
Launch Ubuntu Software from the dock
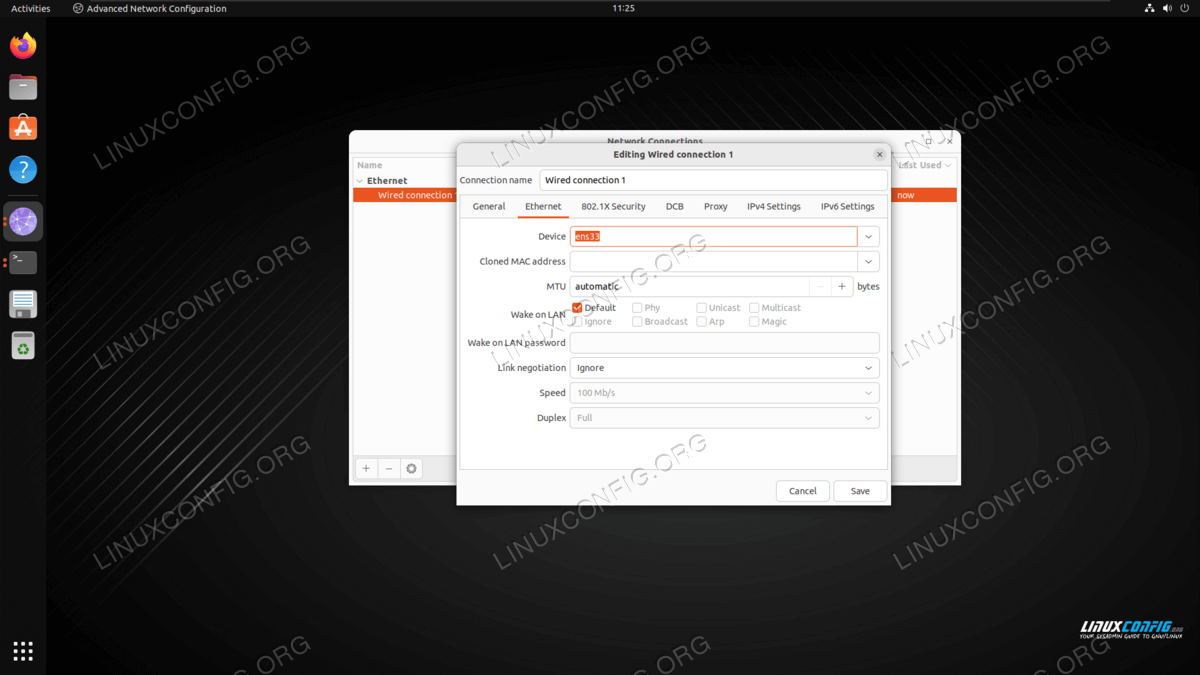pos(23,128)
